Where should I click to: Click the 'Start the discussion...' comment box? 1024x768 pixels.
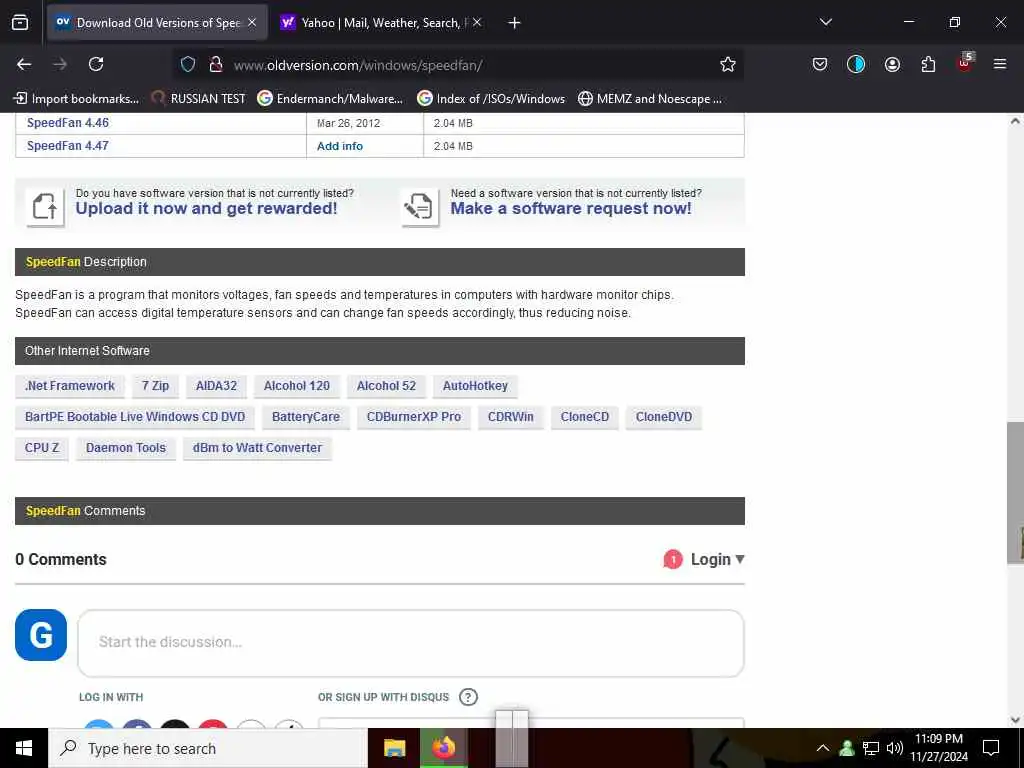tap(411, 643)
